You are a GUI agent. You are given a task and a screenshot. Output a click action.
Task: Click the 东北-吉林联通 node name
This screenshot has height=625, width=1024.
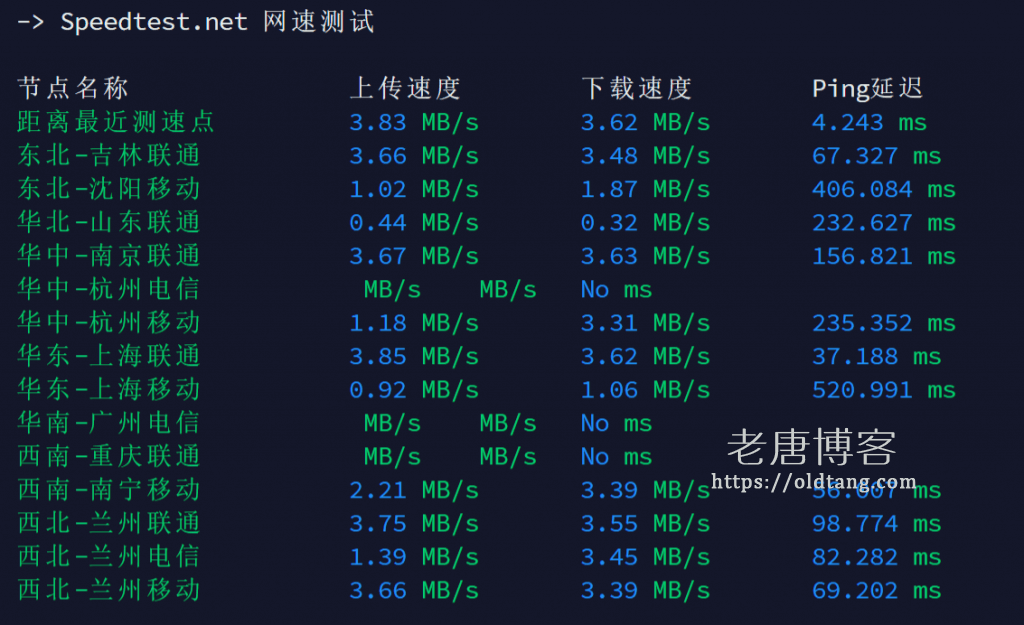click(x=109, y=156)
